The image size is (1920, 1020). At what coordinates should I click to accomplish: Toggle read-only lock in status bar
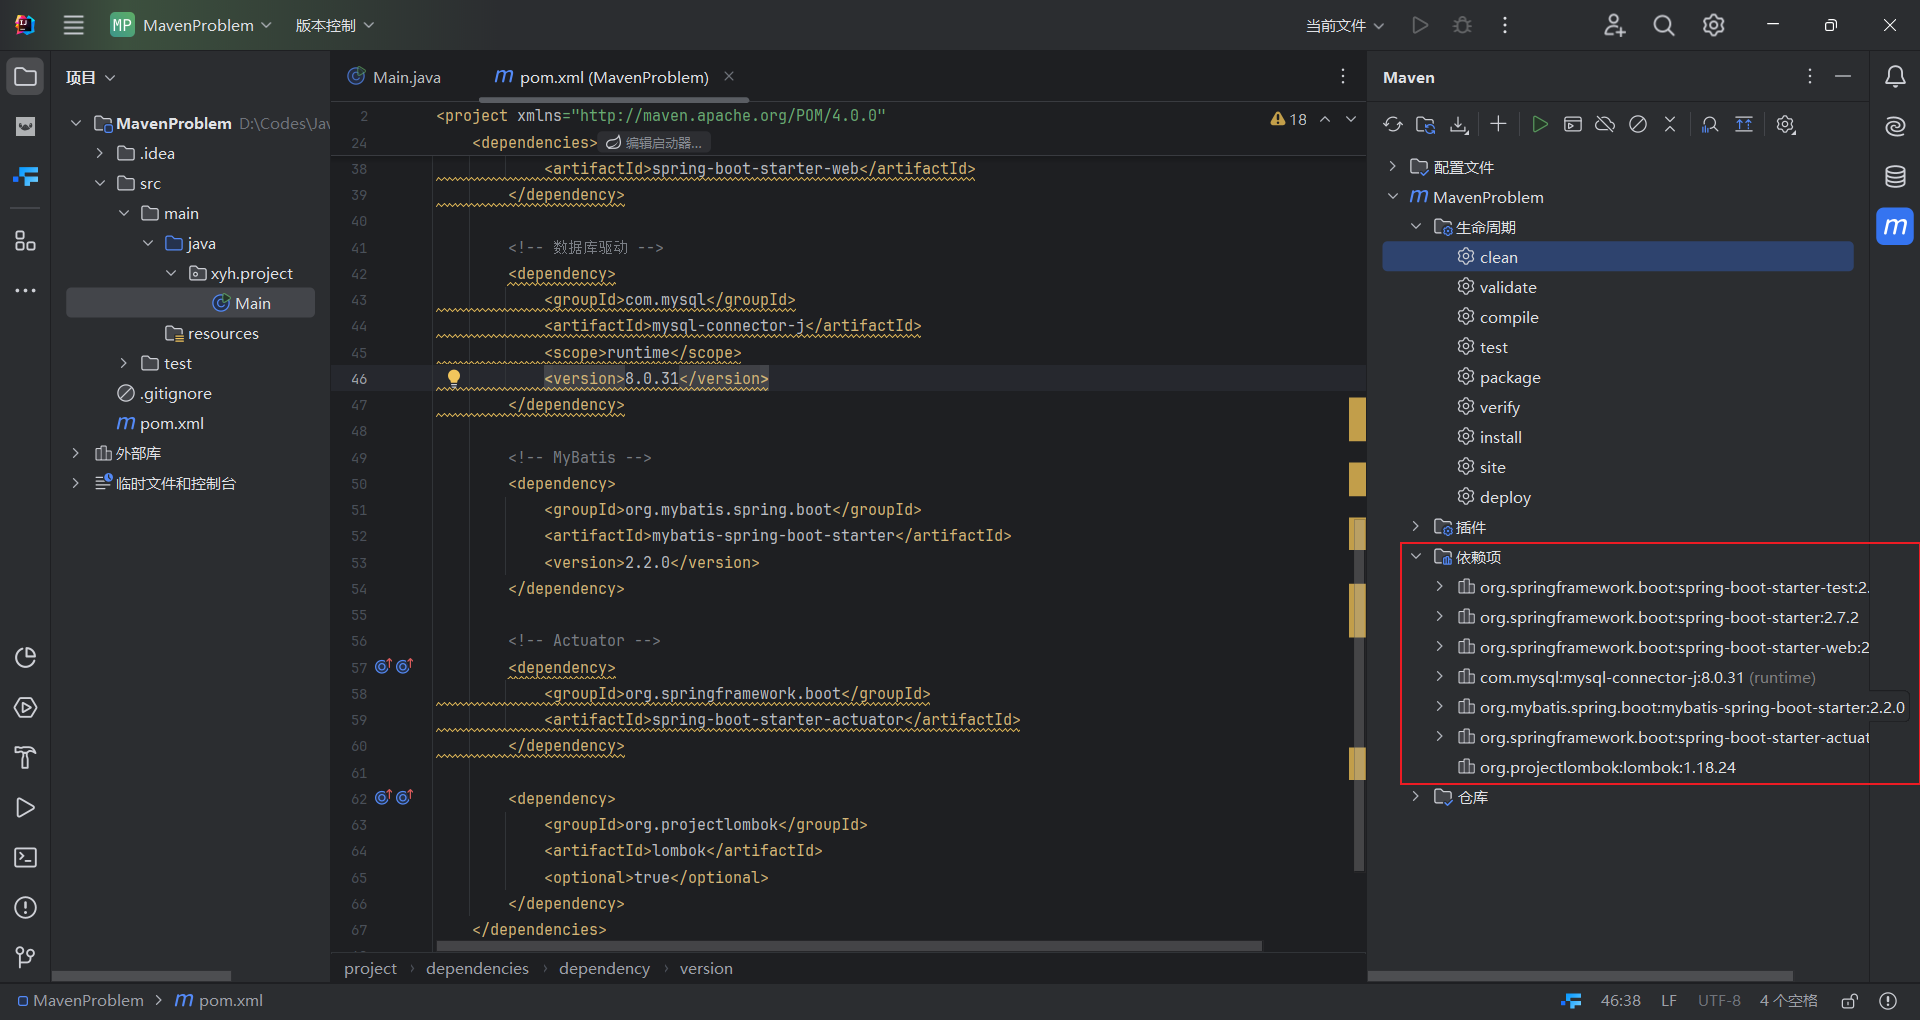(1850, 1001)
